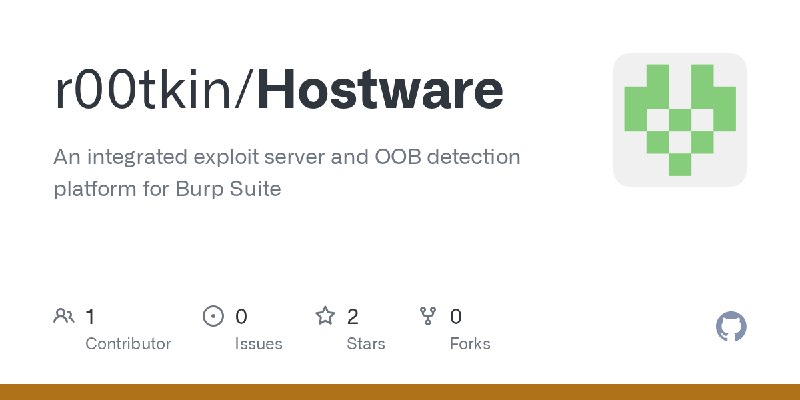The height and width of the screenshot is (400, 800).
Task: Click the issues circle icon
Action: 213,316
